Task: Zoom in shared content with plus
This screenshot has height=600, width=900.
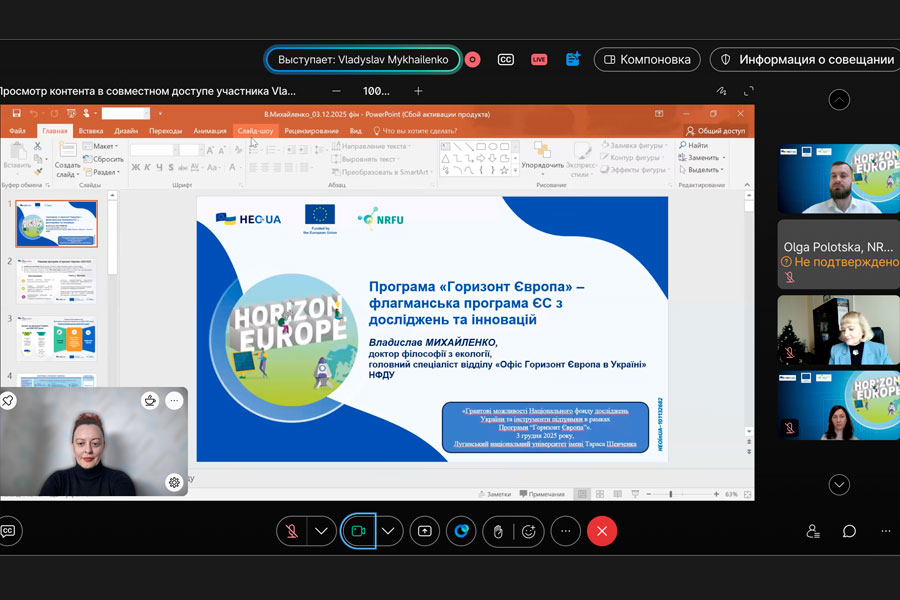Action: pyautogui.click(x=419, y=91)
